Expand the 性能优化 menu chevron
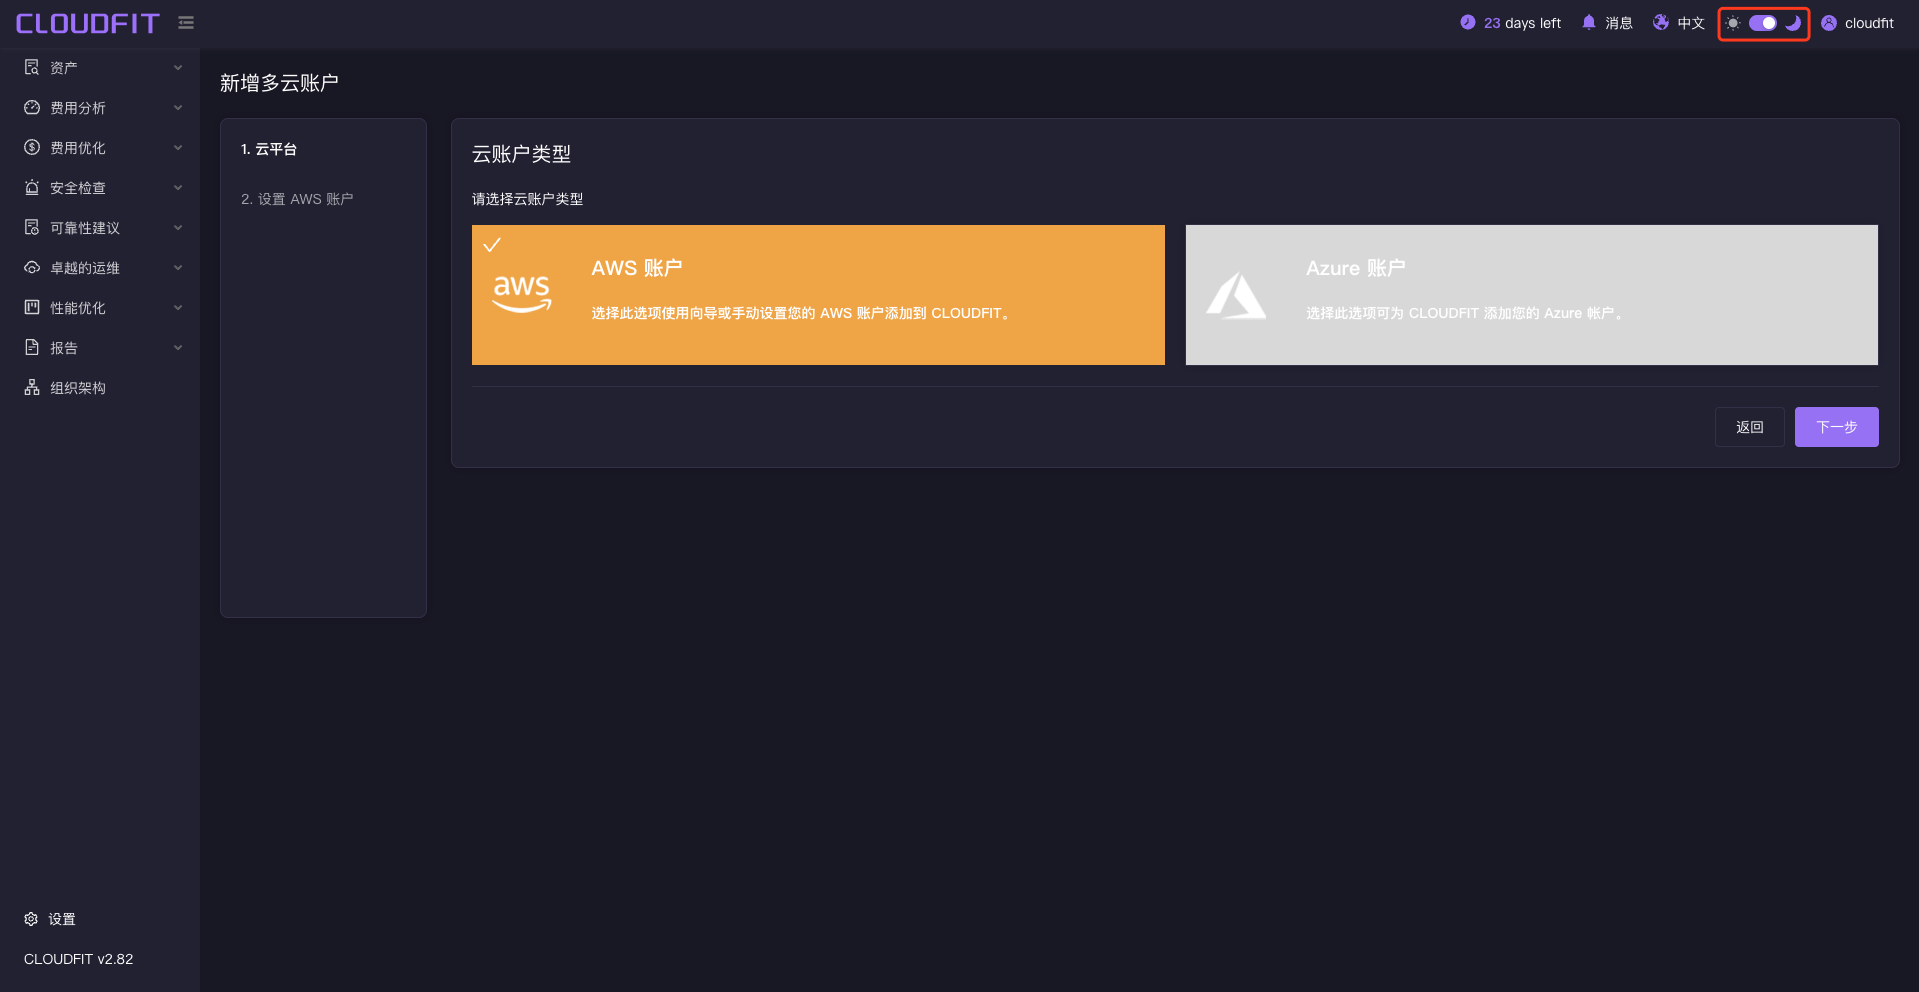Image resolution: width=1919 pixels, height=992 pixels. click(178, 307)
